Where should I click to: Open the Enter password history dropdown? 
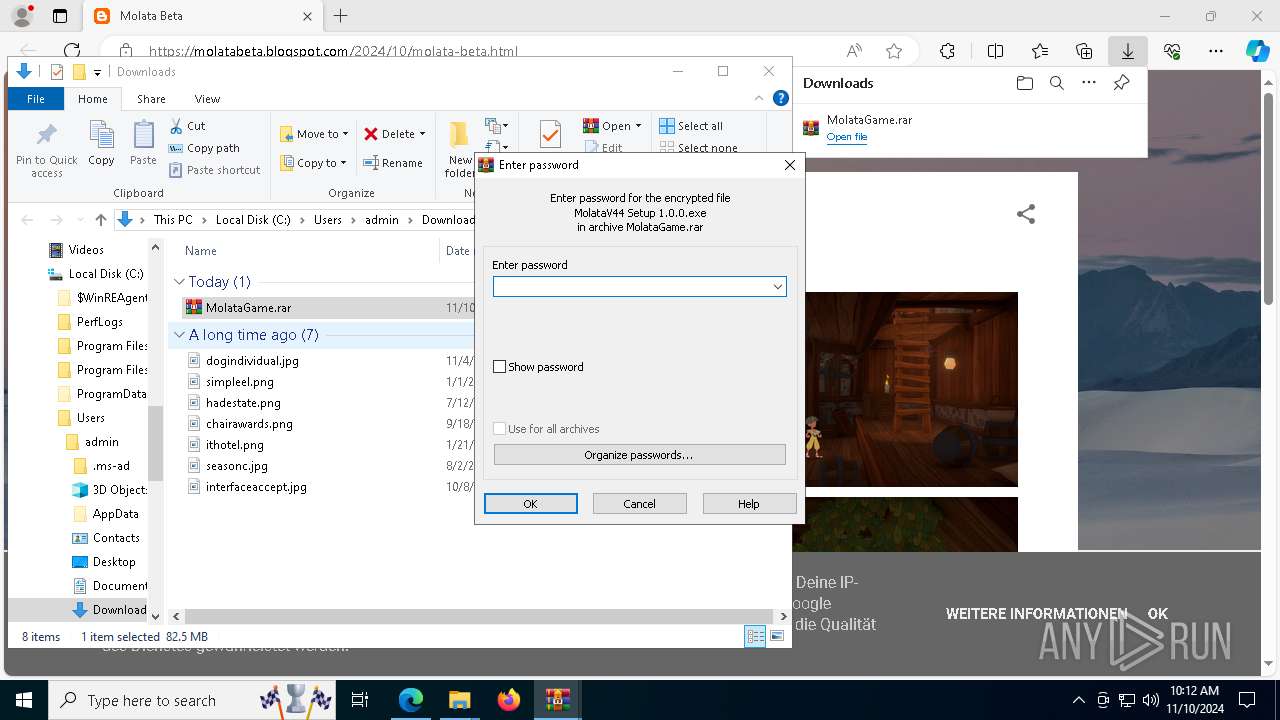[x=777, y=287]
